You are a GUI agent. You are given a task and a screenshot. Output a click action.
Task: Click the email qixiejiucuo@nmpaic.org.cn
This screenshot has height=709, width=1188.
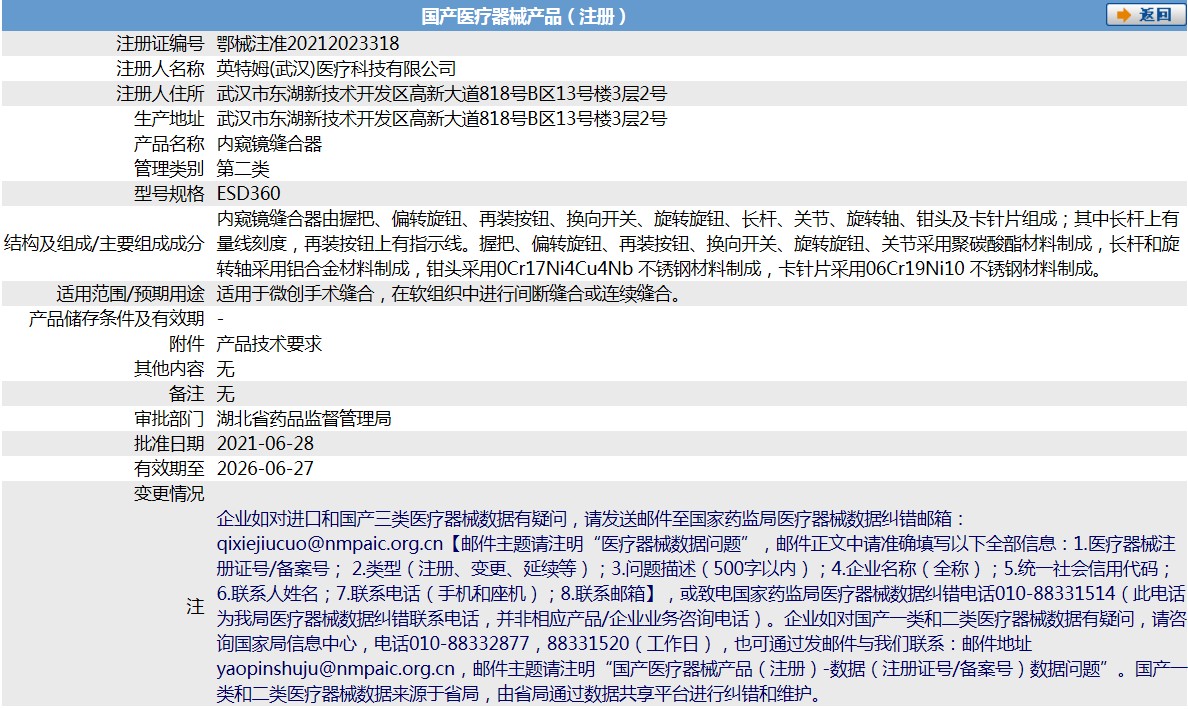click(330, 544)
